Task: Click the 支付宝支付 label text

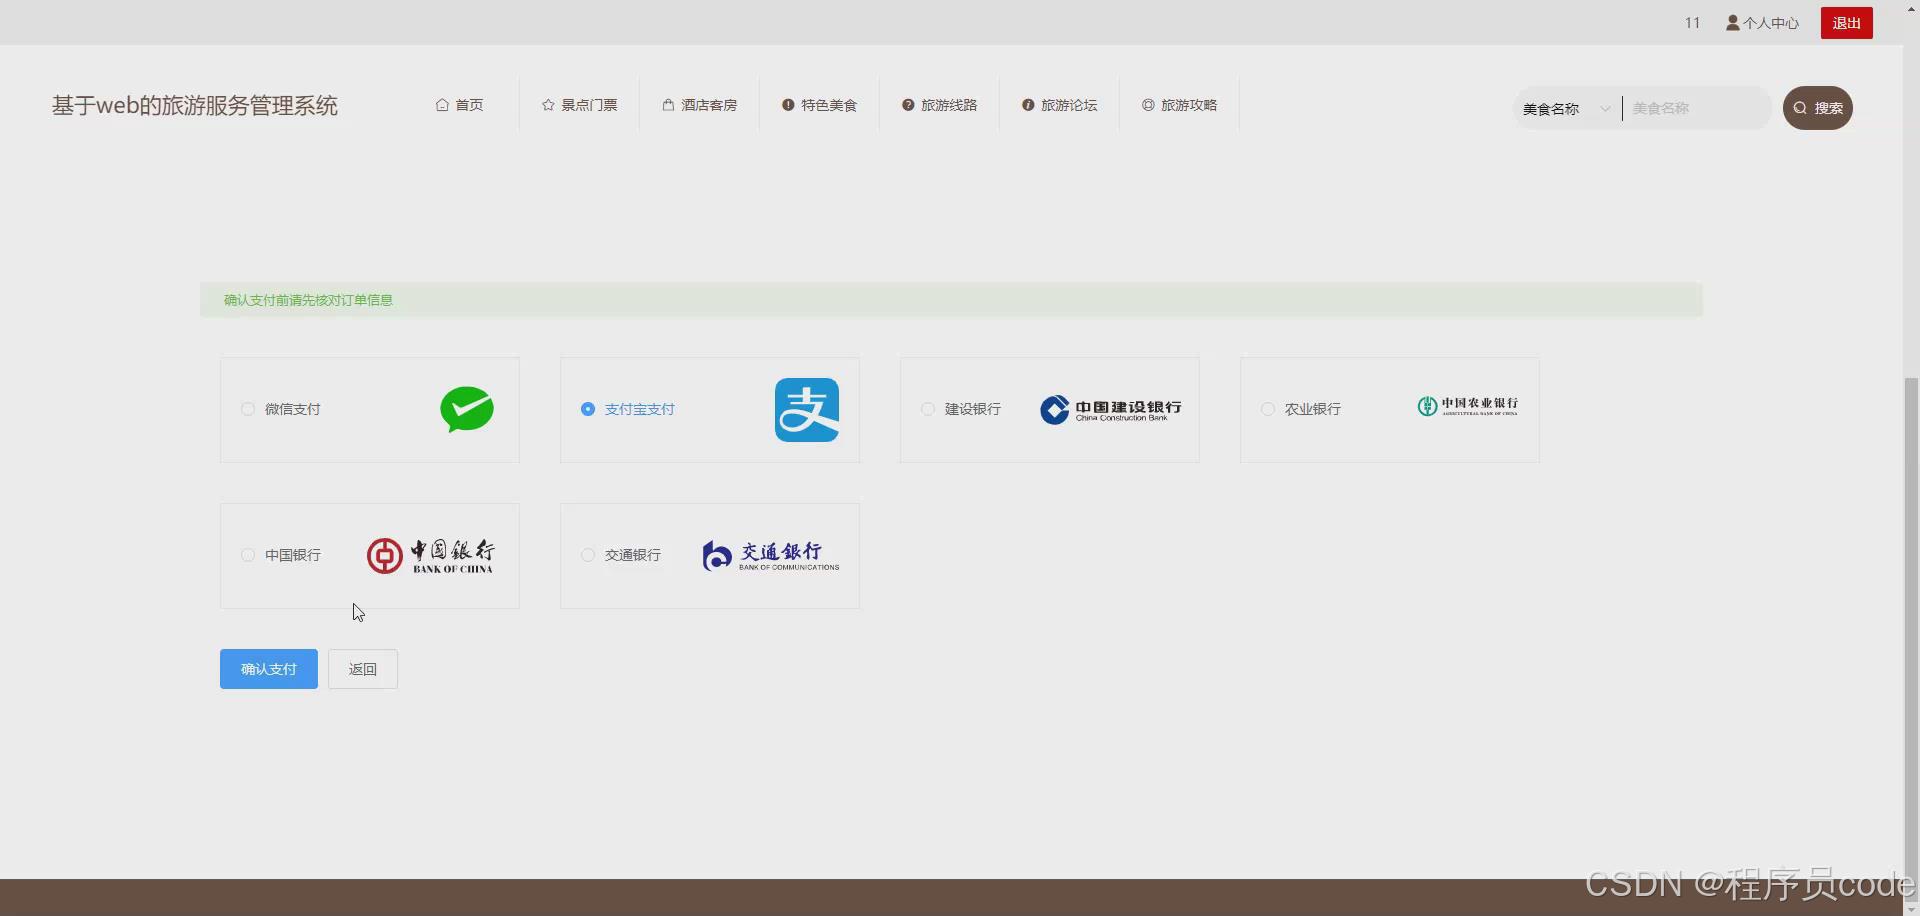Action: tap(640, 409)
